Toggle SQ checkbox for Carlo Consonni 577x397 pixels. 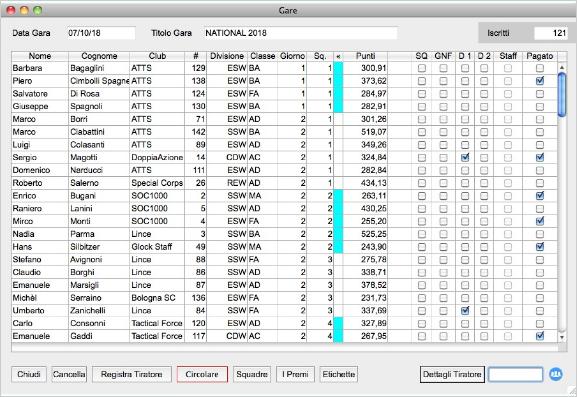(422, 323)
